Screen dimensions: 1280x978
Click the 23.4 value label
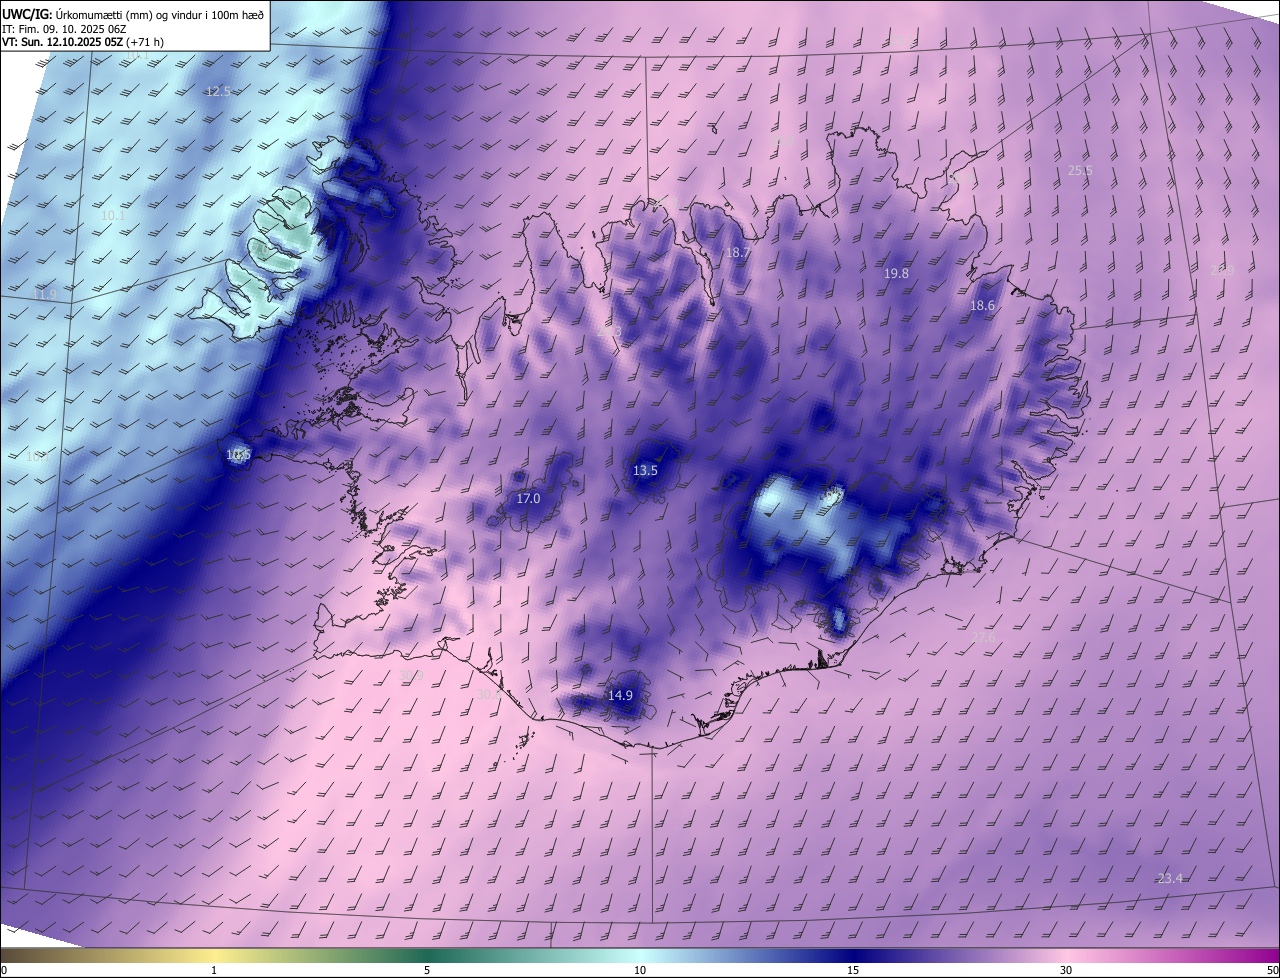(1169, 878)
